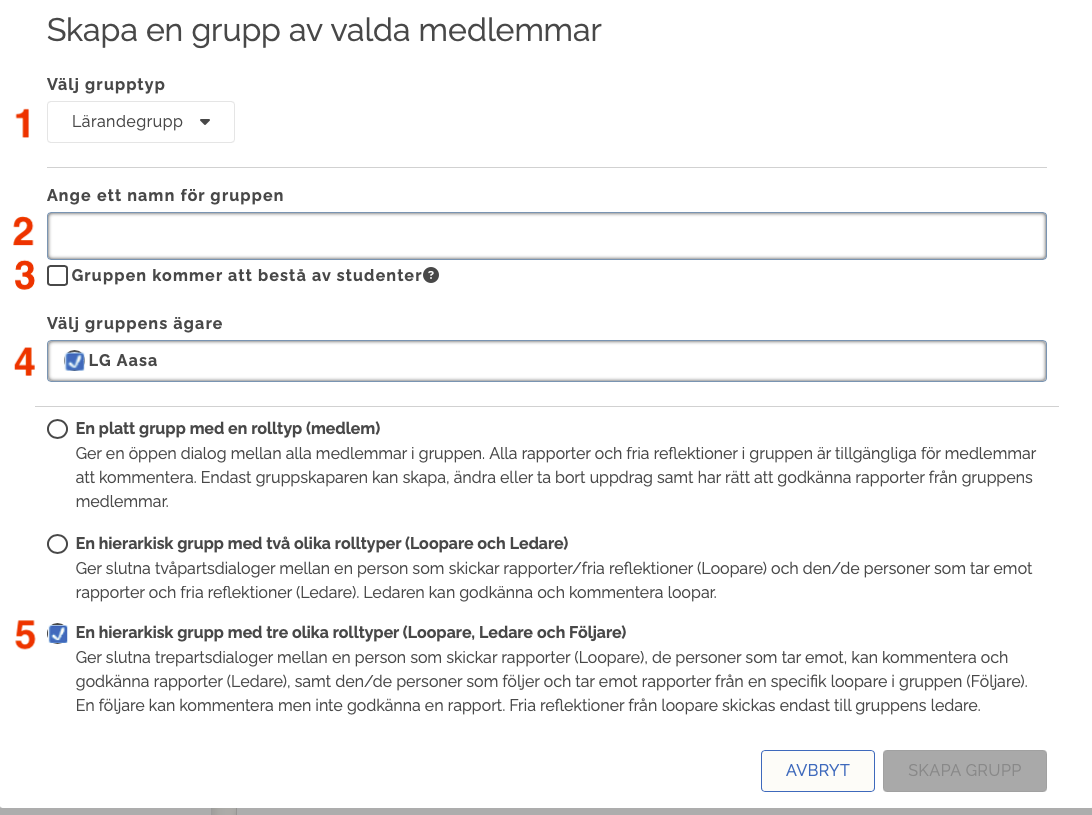
Task: Select the two role types radio button
Action: (58, 544)
